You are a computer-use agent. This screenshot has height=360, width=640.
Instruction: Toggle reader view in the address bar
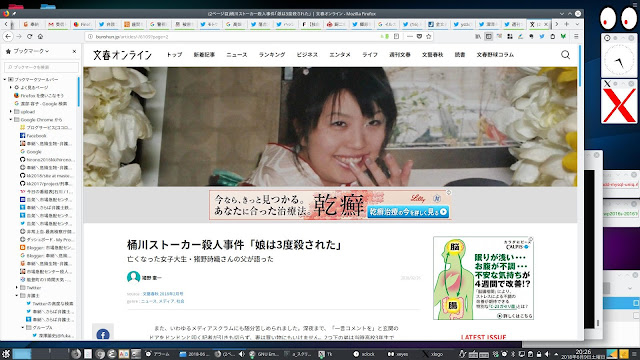(396, 36)
